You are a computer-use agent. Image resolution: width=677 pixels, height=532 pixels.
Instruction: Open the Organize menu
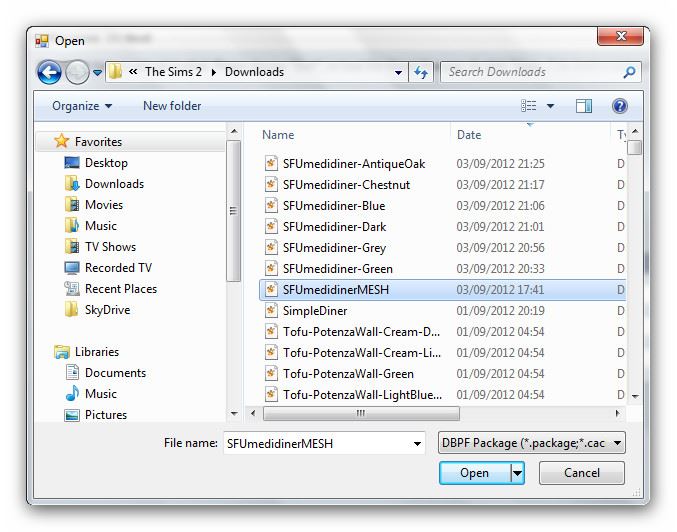click(x=82, y=106)
